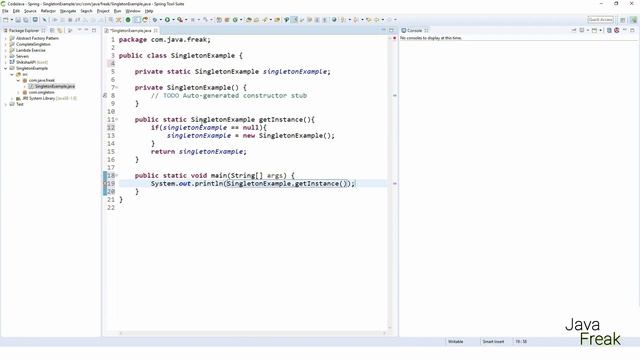Open the Open Console dropdown arrow
Viewport: 640px width, 360px height.
[x=600, y=30]
